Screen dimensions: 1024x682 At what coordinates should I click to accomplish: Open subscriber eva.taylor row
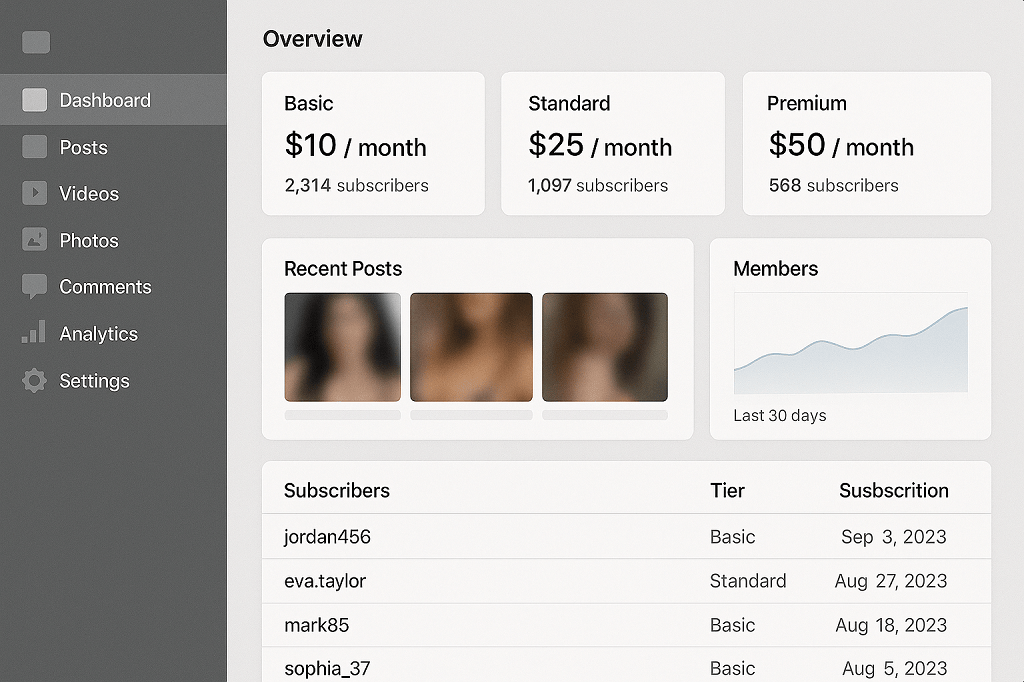pos(626,581)
